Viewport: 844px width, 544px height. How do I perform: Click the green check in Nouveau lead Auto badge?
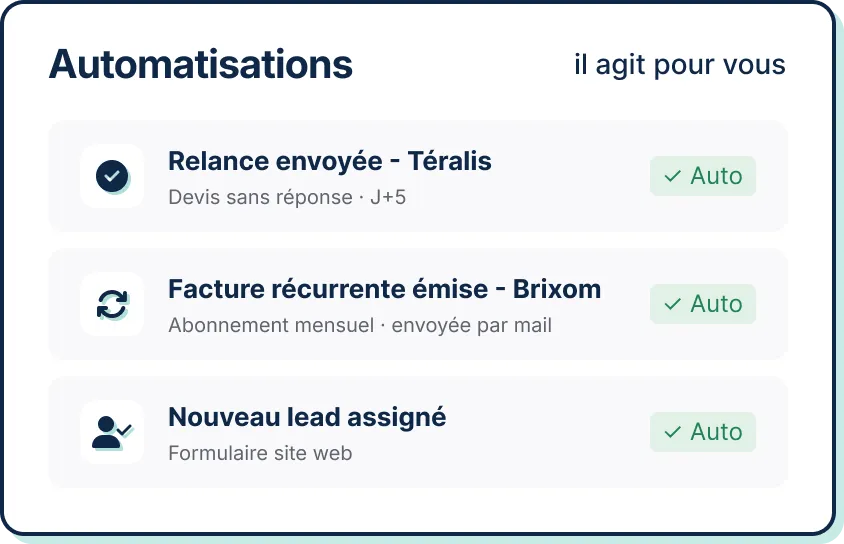tap(673, 432)
